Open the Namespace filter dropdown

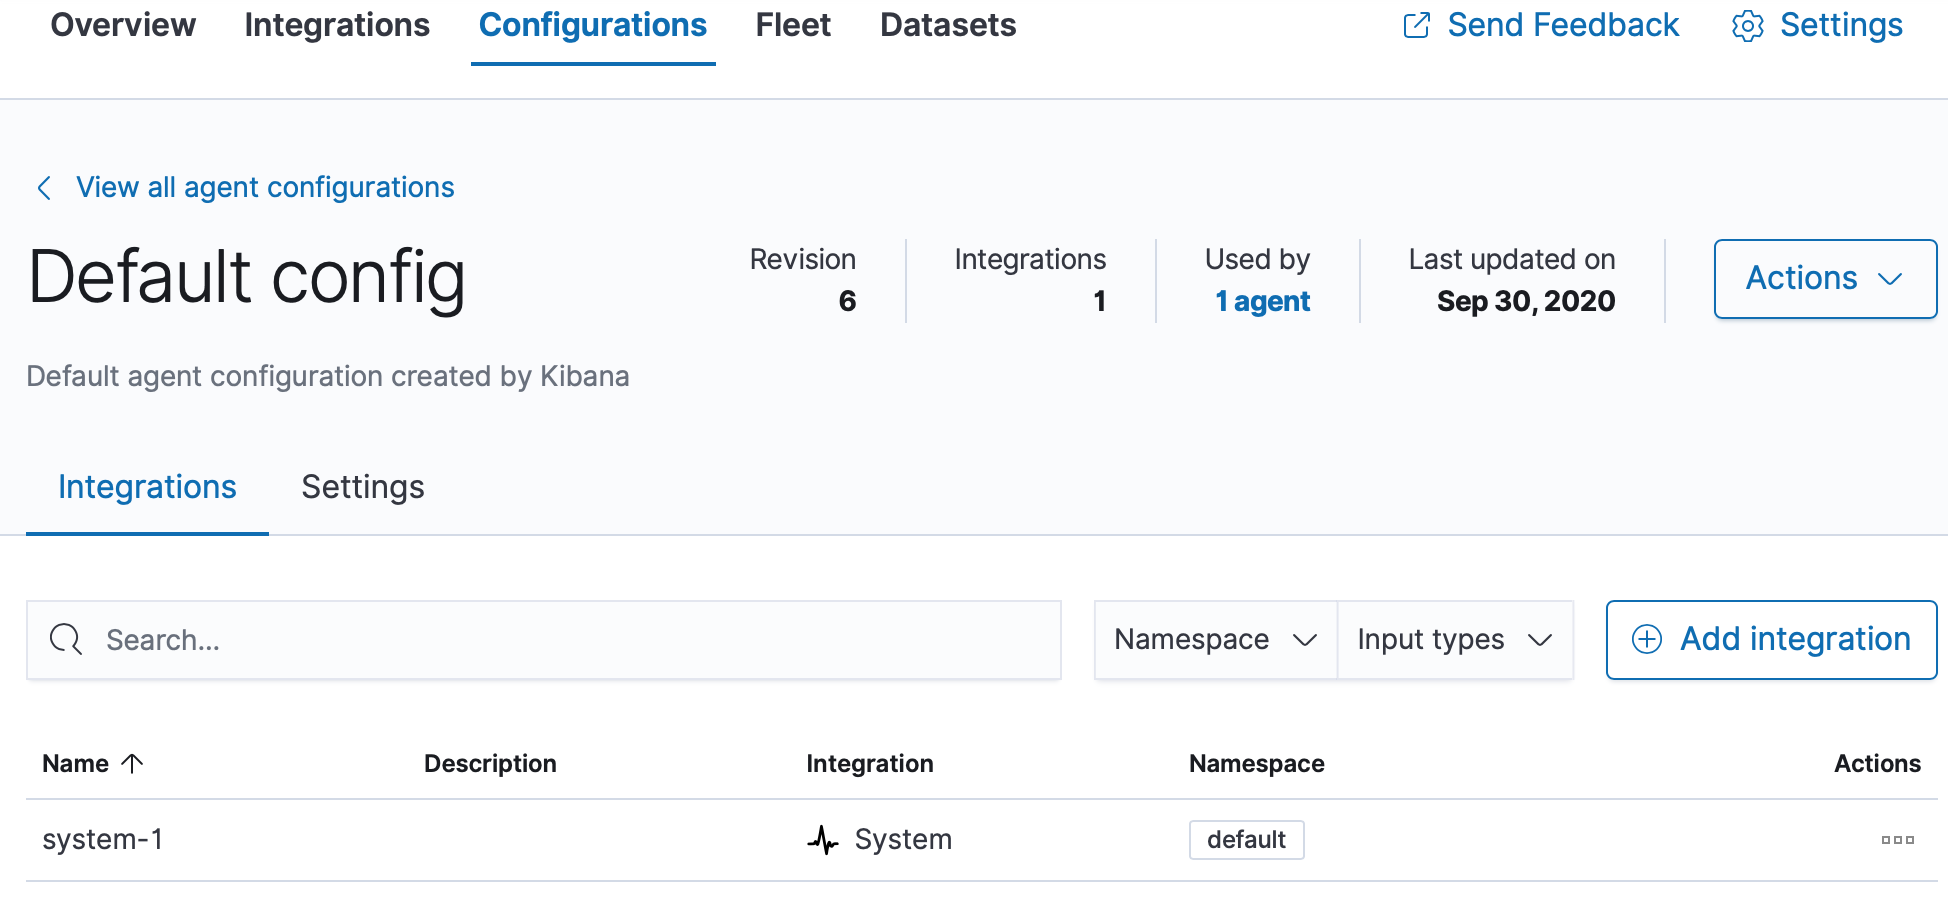[1214, 639]
